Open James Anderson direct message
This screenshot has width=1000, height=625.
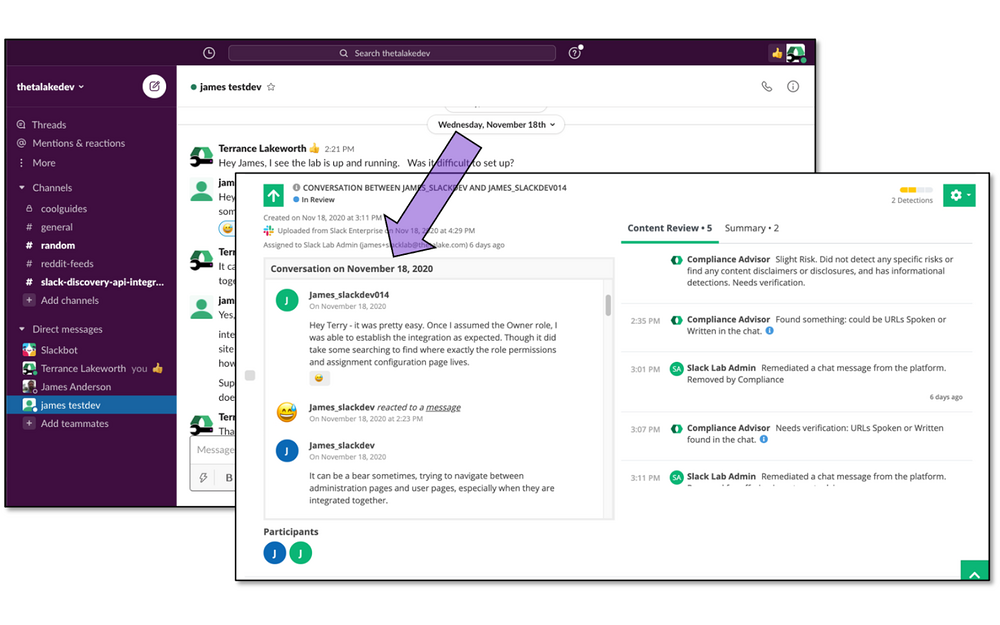tap(75, 387)
